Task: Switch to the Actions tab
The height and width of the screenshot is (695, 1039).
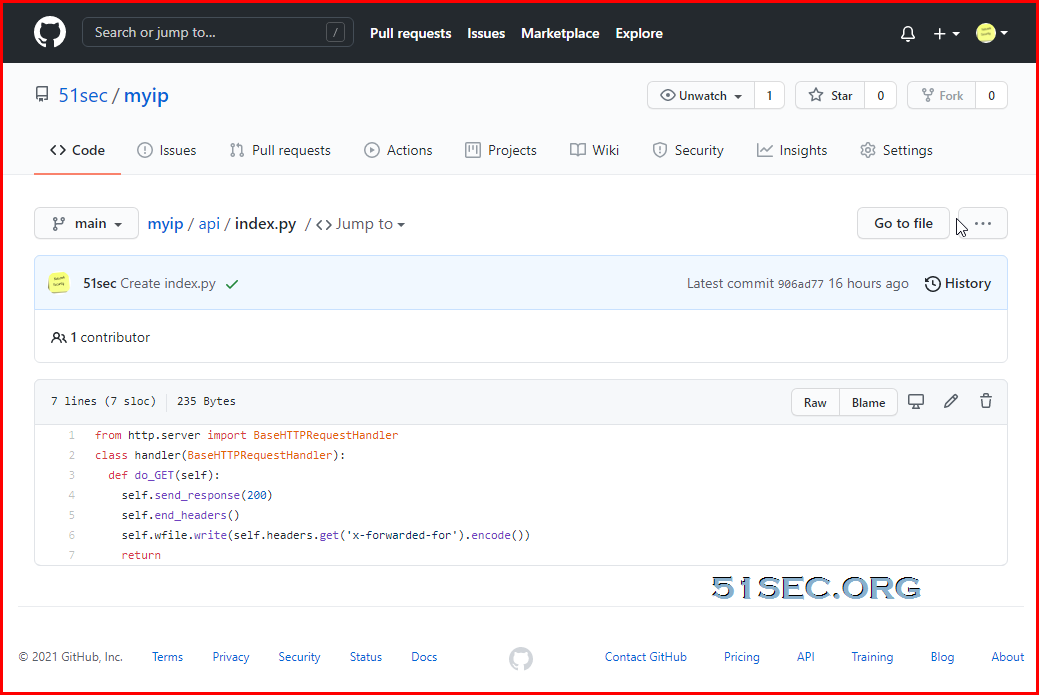Action: pos(398,150)
